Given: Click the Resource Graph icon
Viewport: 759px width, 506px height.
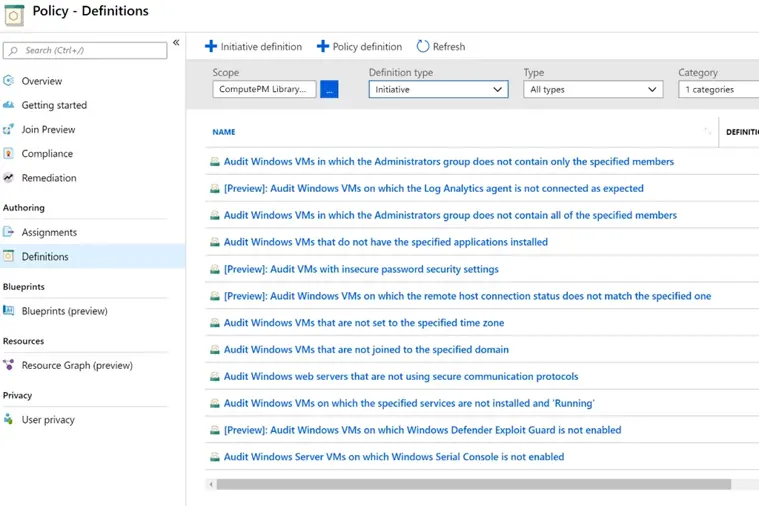Looking at the screenshot, I should [x=8, y=365].
